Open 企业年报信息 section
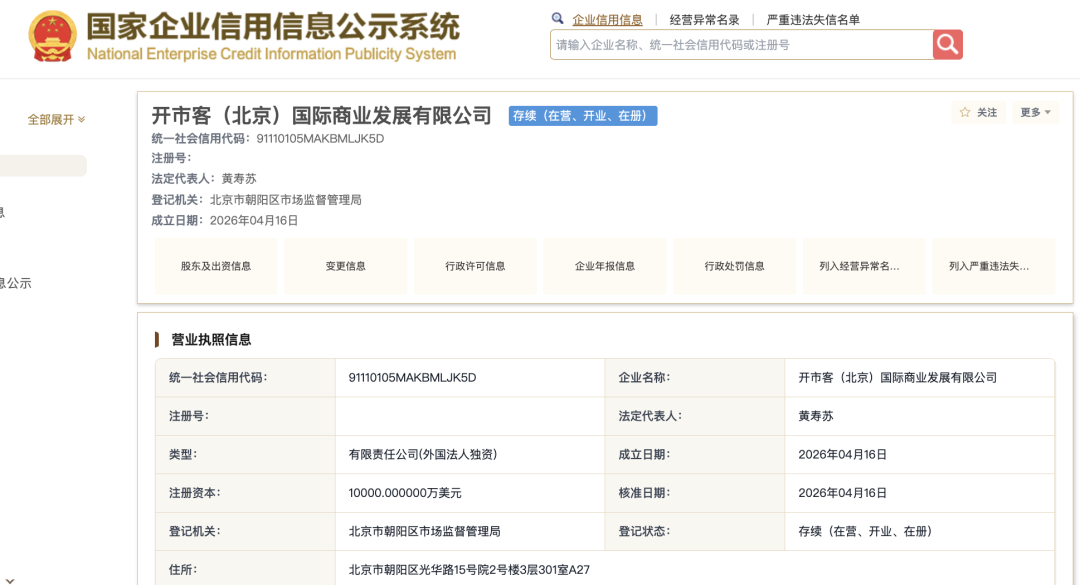This screenshot has height=585, width=1080. click(604, 266)
